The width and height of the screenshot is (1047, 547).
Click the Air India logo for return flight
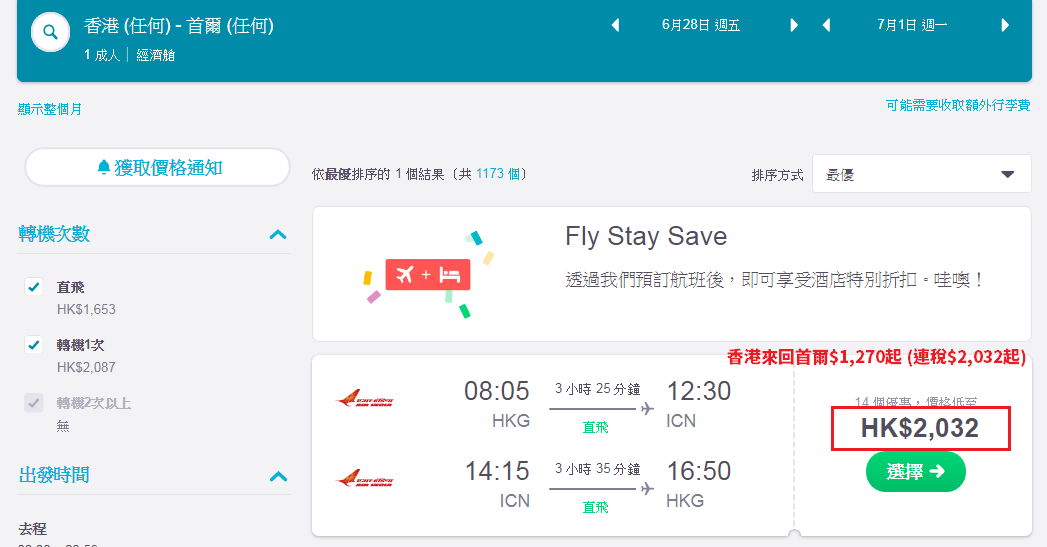365,479
